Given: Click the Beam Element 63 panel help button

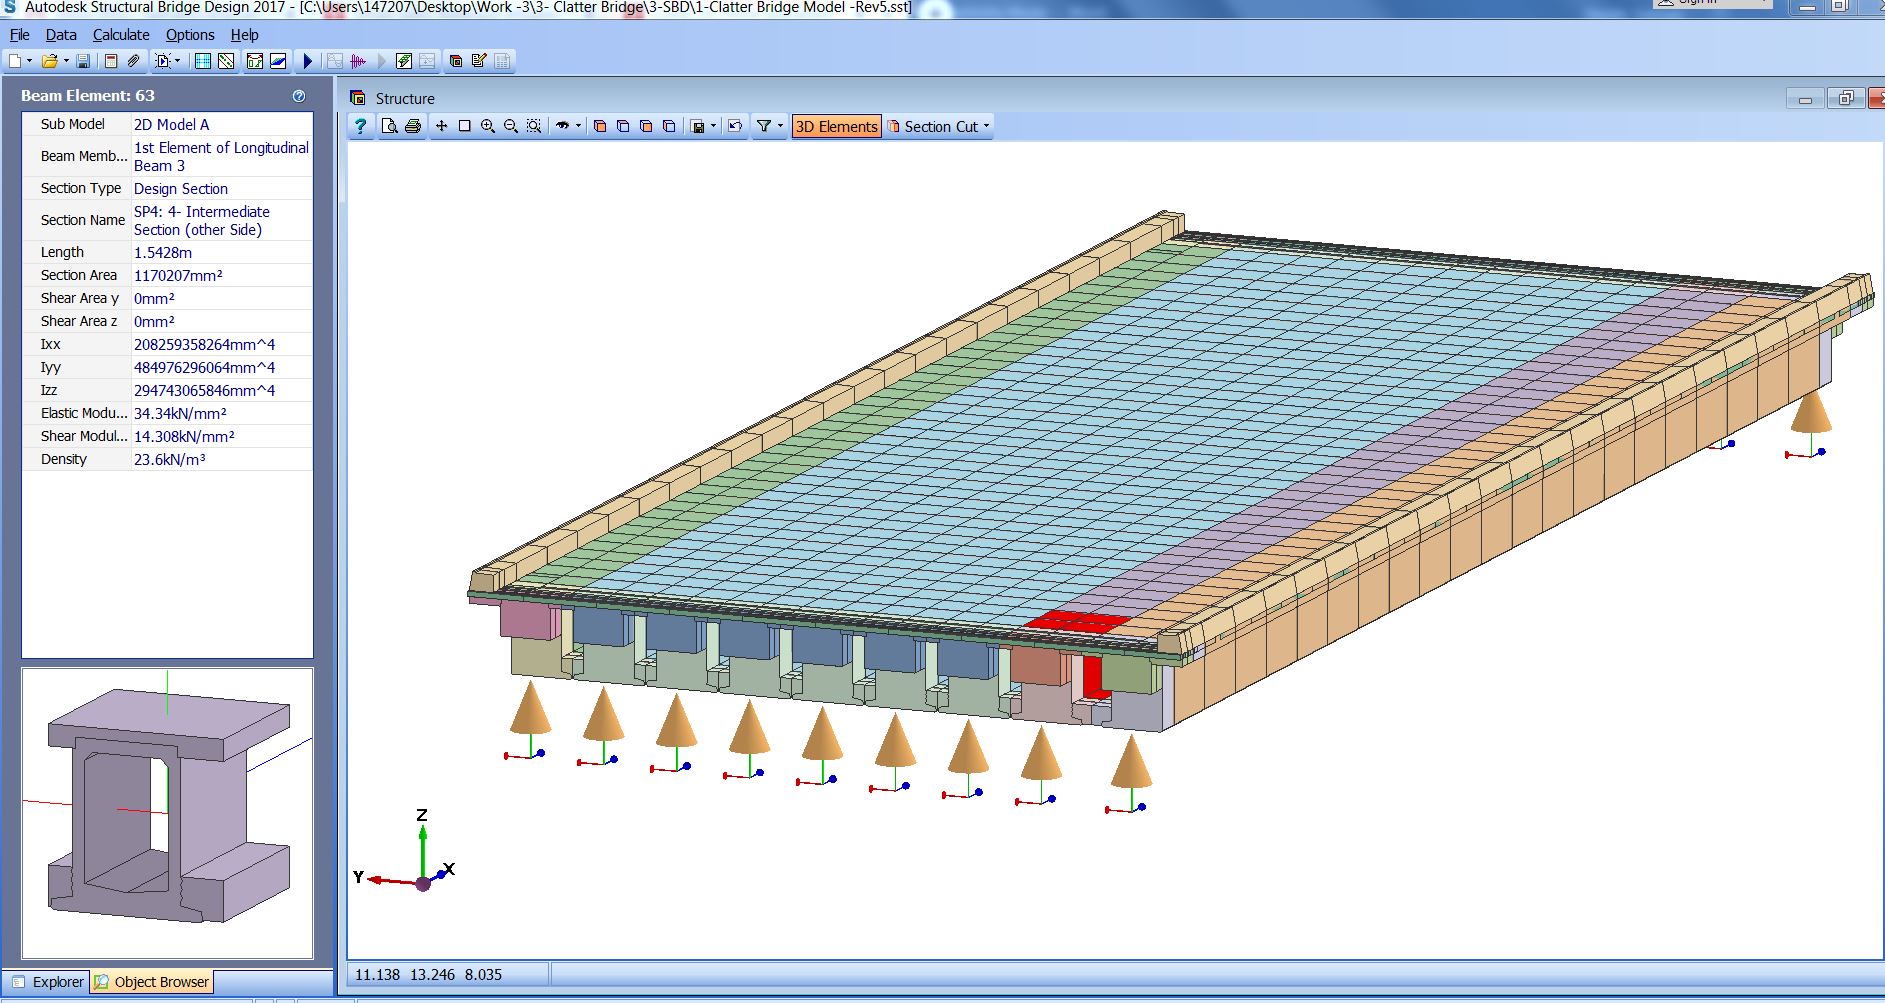Looking at the screenshot, I should tap(297, 96).
